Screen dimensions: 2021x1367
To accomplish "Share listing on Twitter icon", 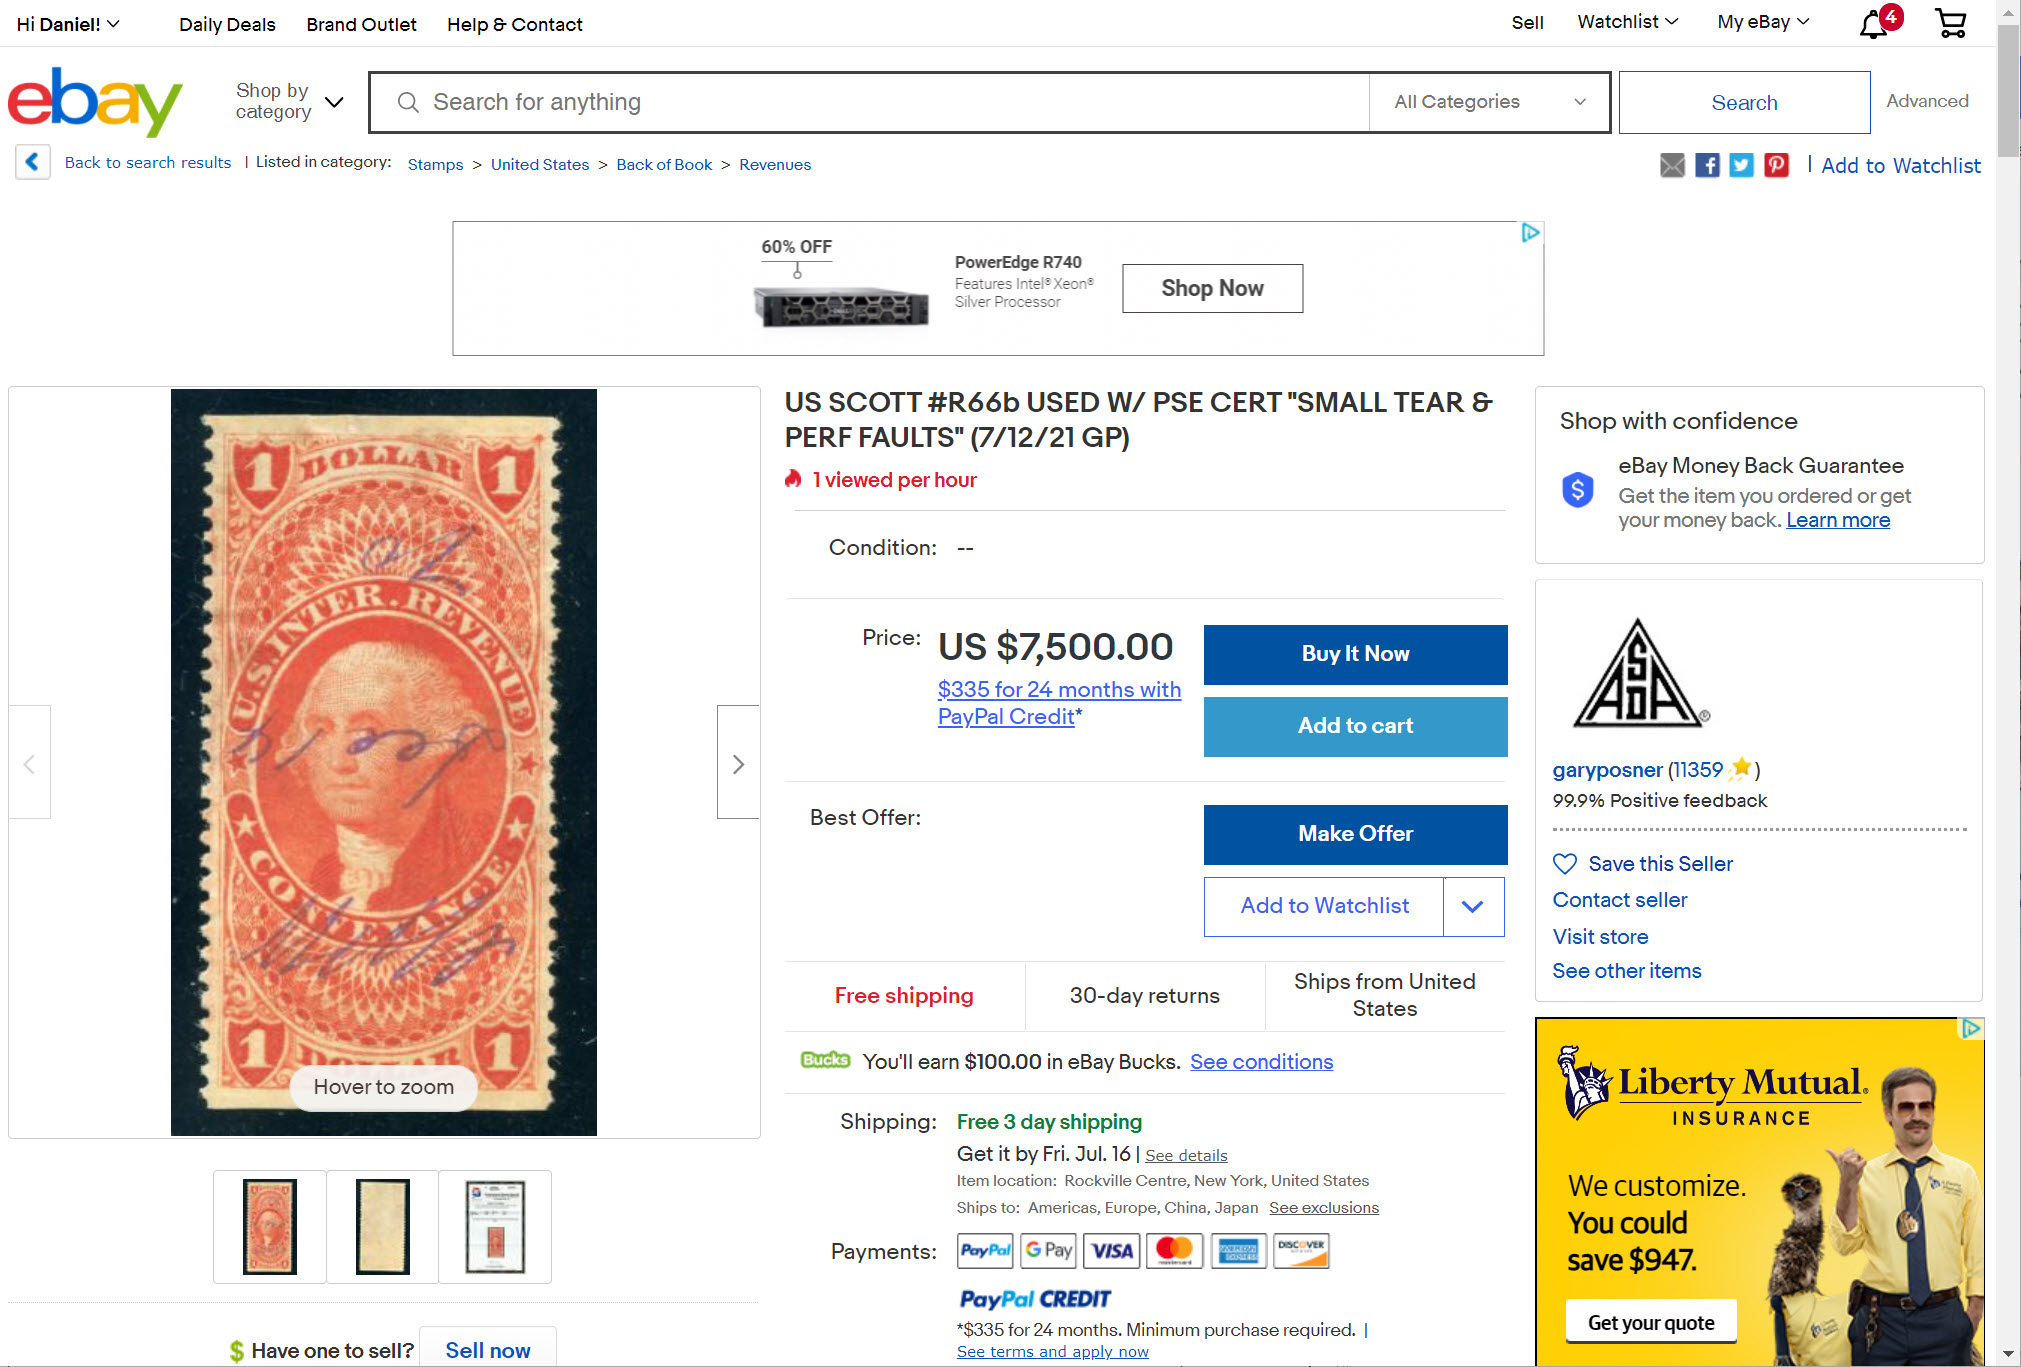I will click(1741, 165).
